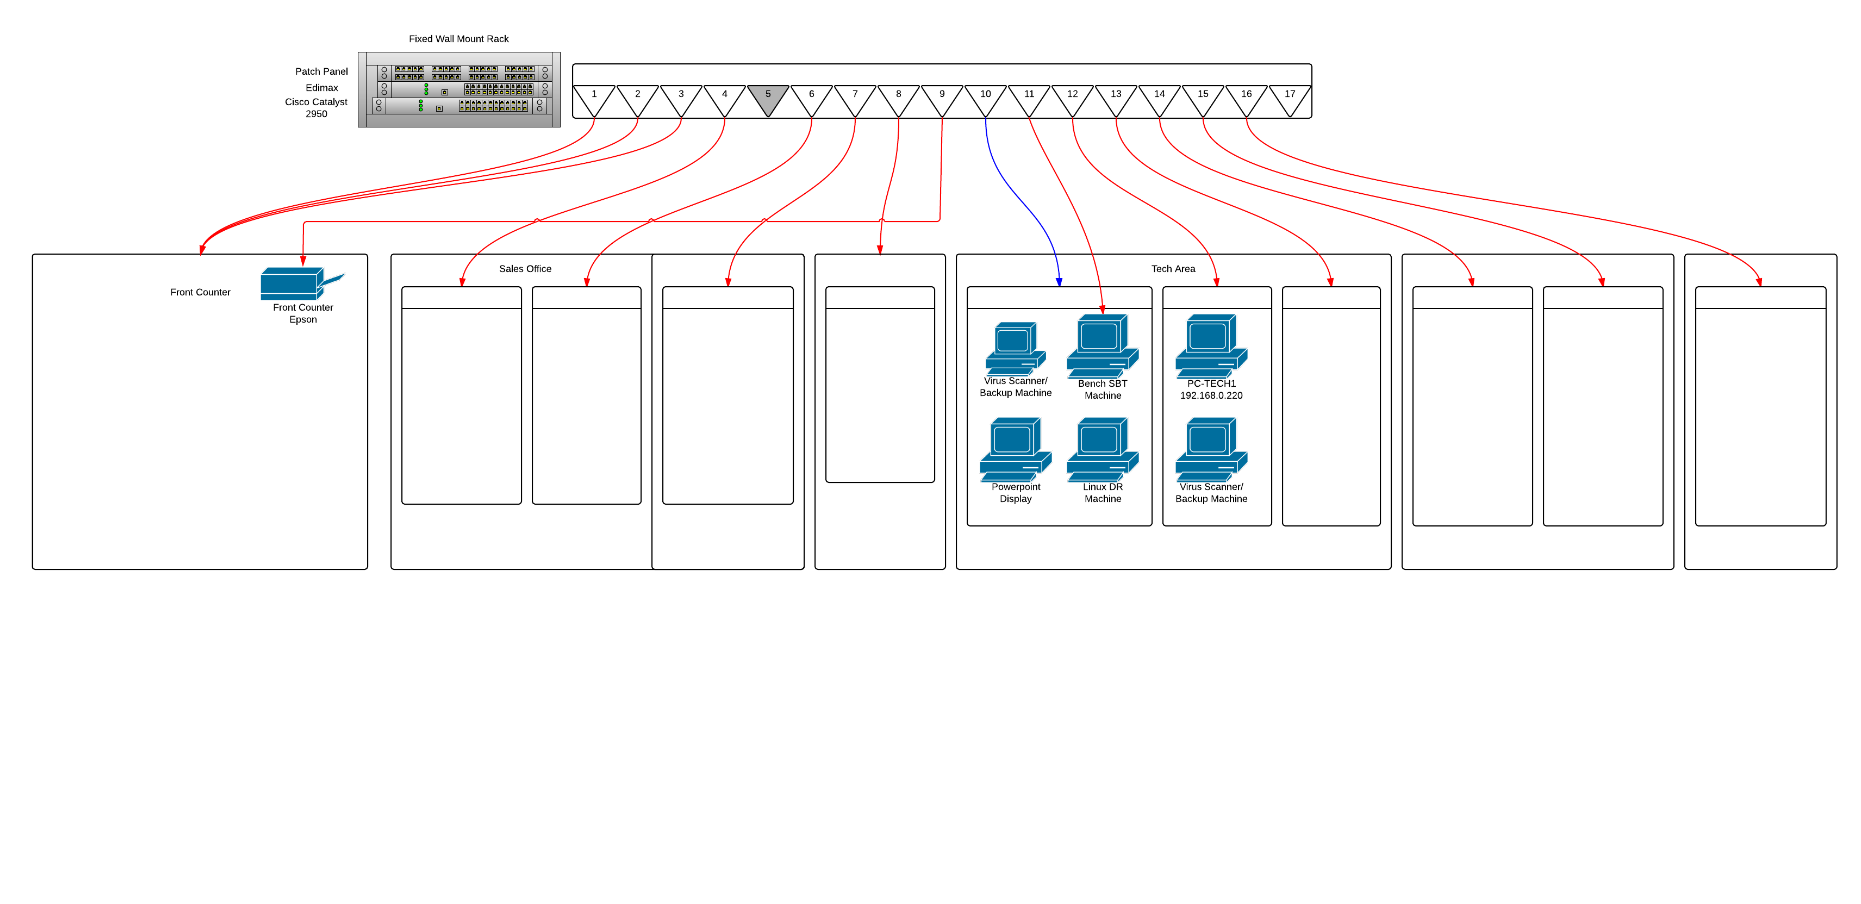This screenshot has width=1861, height=904.
Task: Select the grayed-out port 5 triangle
Action: 768,100
